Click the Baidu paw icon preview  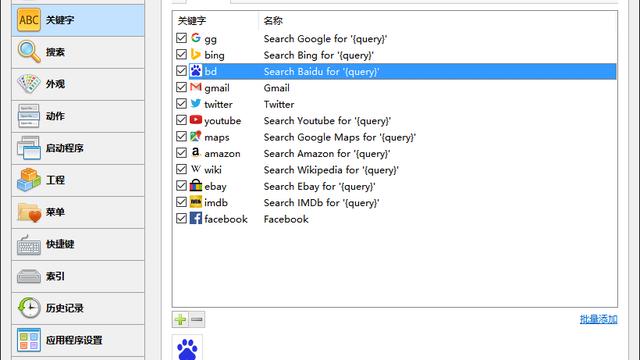coord(187,348)
